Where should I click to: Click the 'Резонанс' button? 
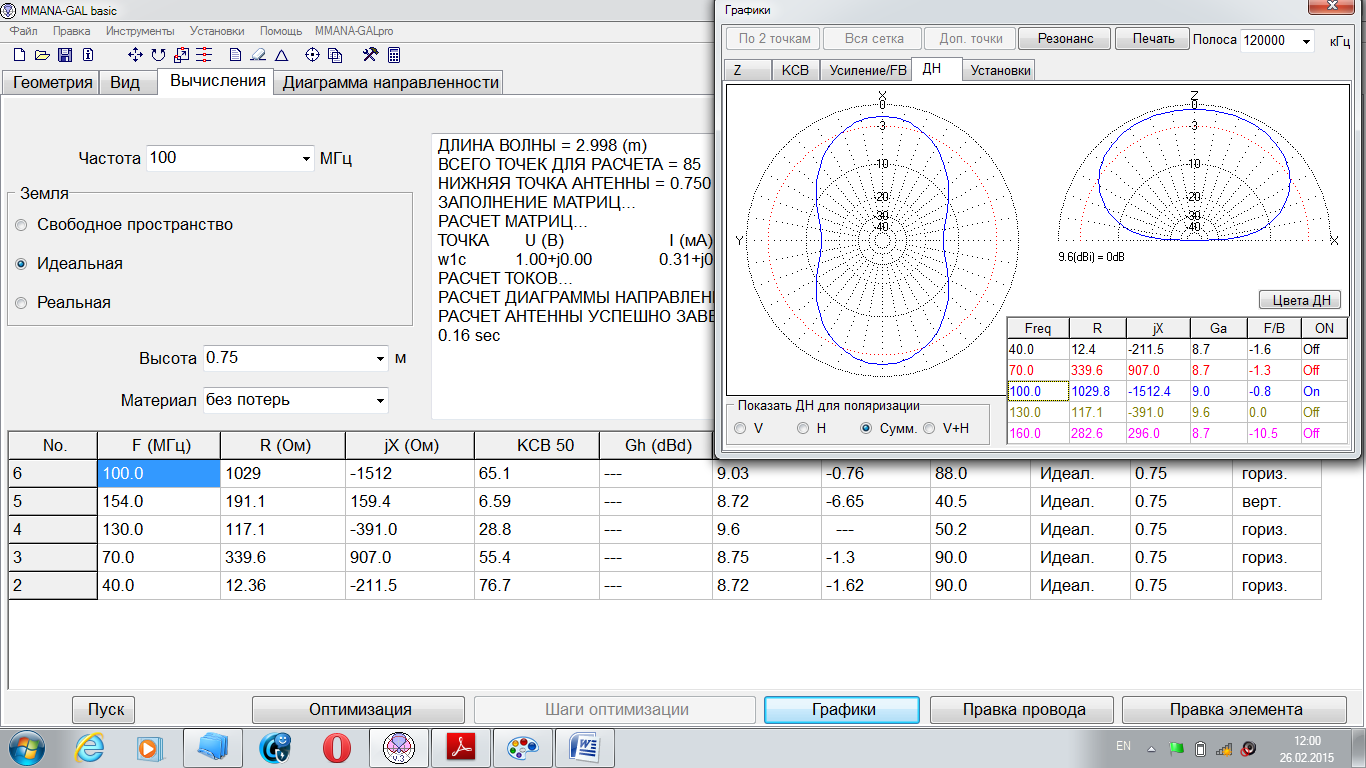pos(1065,39)
